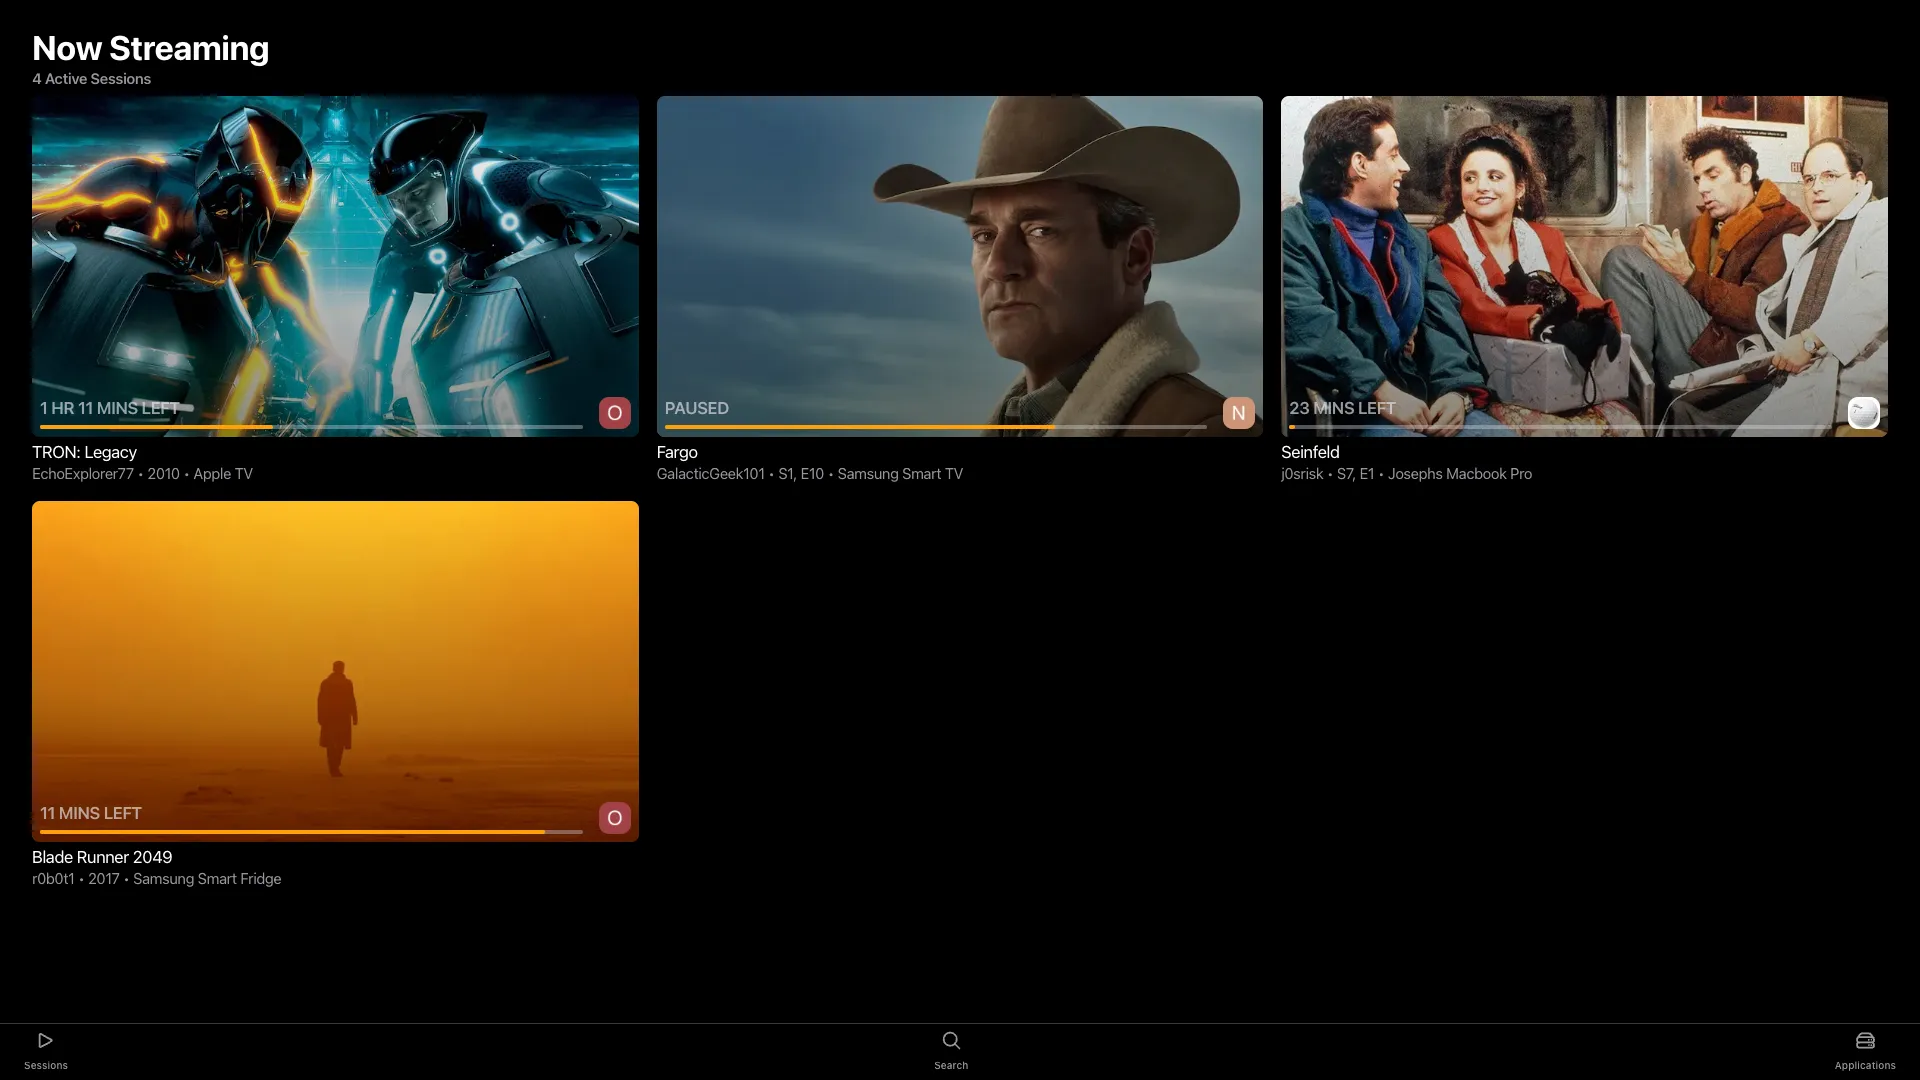Click the Seinfeld title label
Viewport: 1920px width, 1080px height.
coord(1309,452)
